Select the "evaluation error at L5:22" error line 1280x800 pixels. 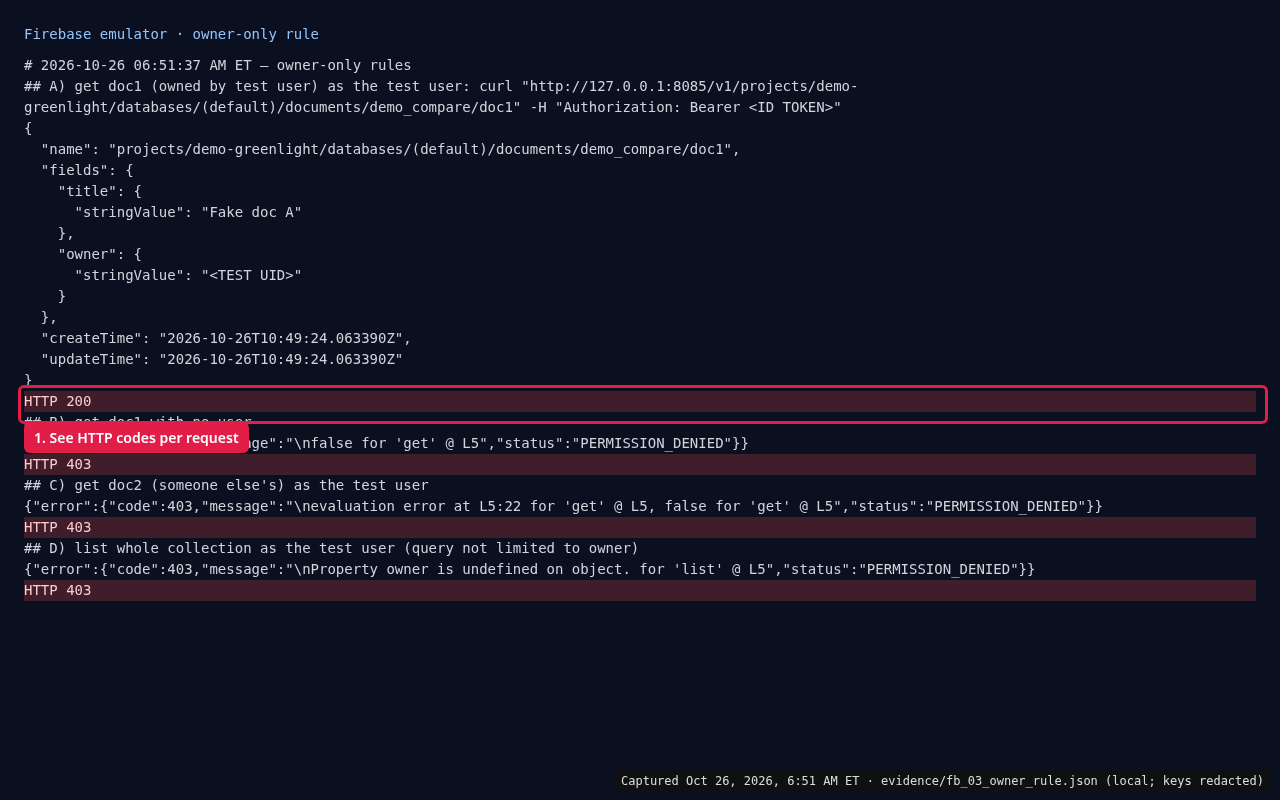pyautogui.click(x=563, y=506)
